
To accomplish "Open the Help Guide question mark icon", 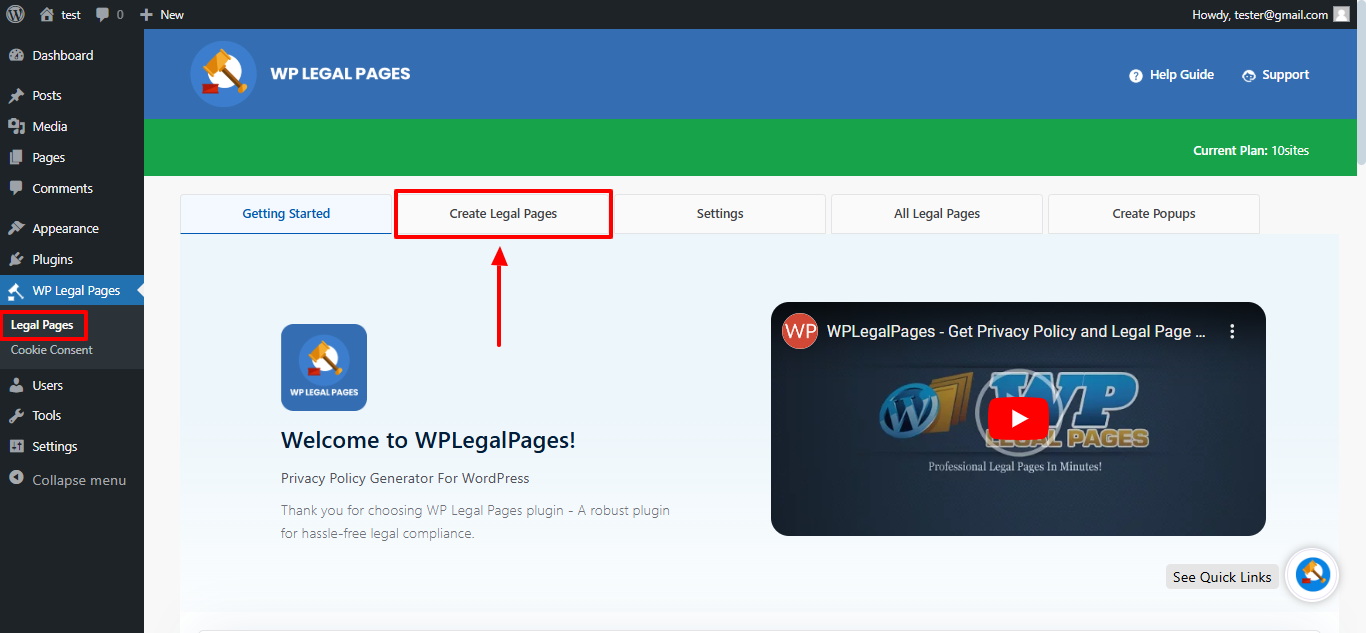I will (x=1136, y=74).
